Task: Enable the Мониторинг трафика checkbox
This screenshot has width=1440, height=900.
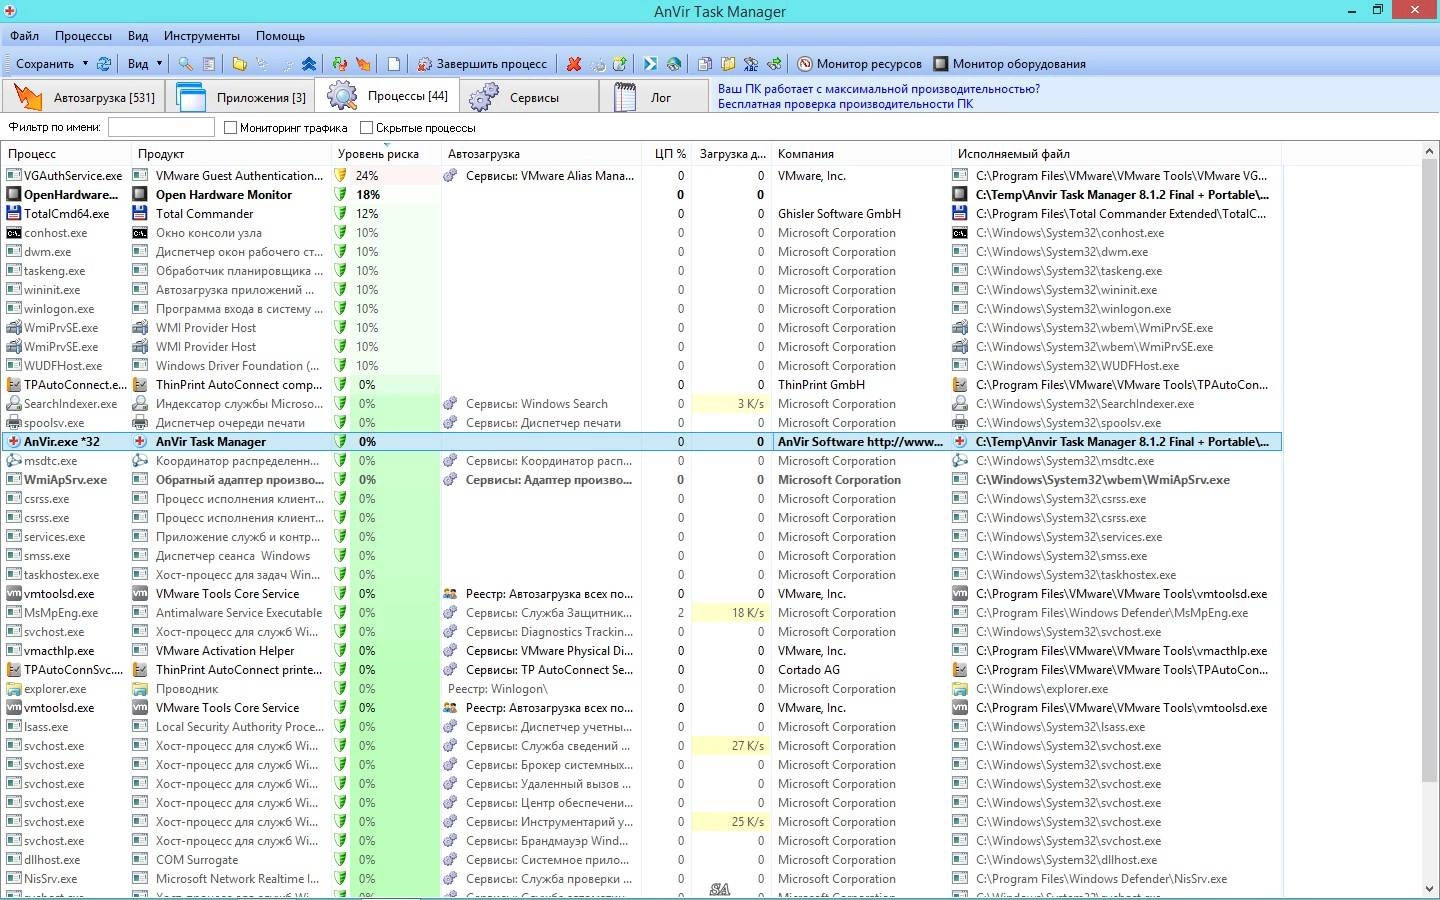Action: pos(230,128)
